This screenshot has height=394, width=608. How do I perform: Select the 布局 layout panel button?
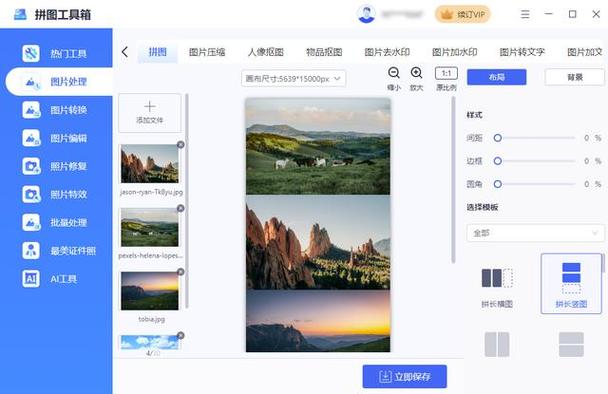[x=497, y=77]
